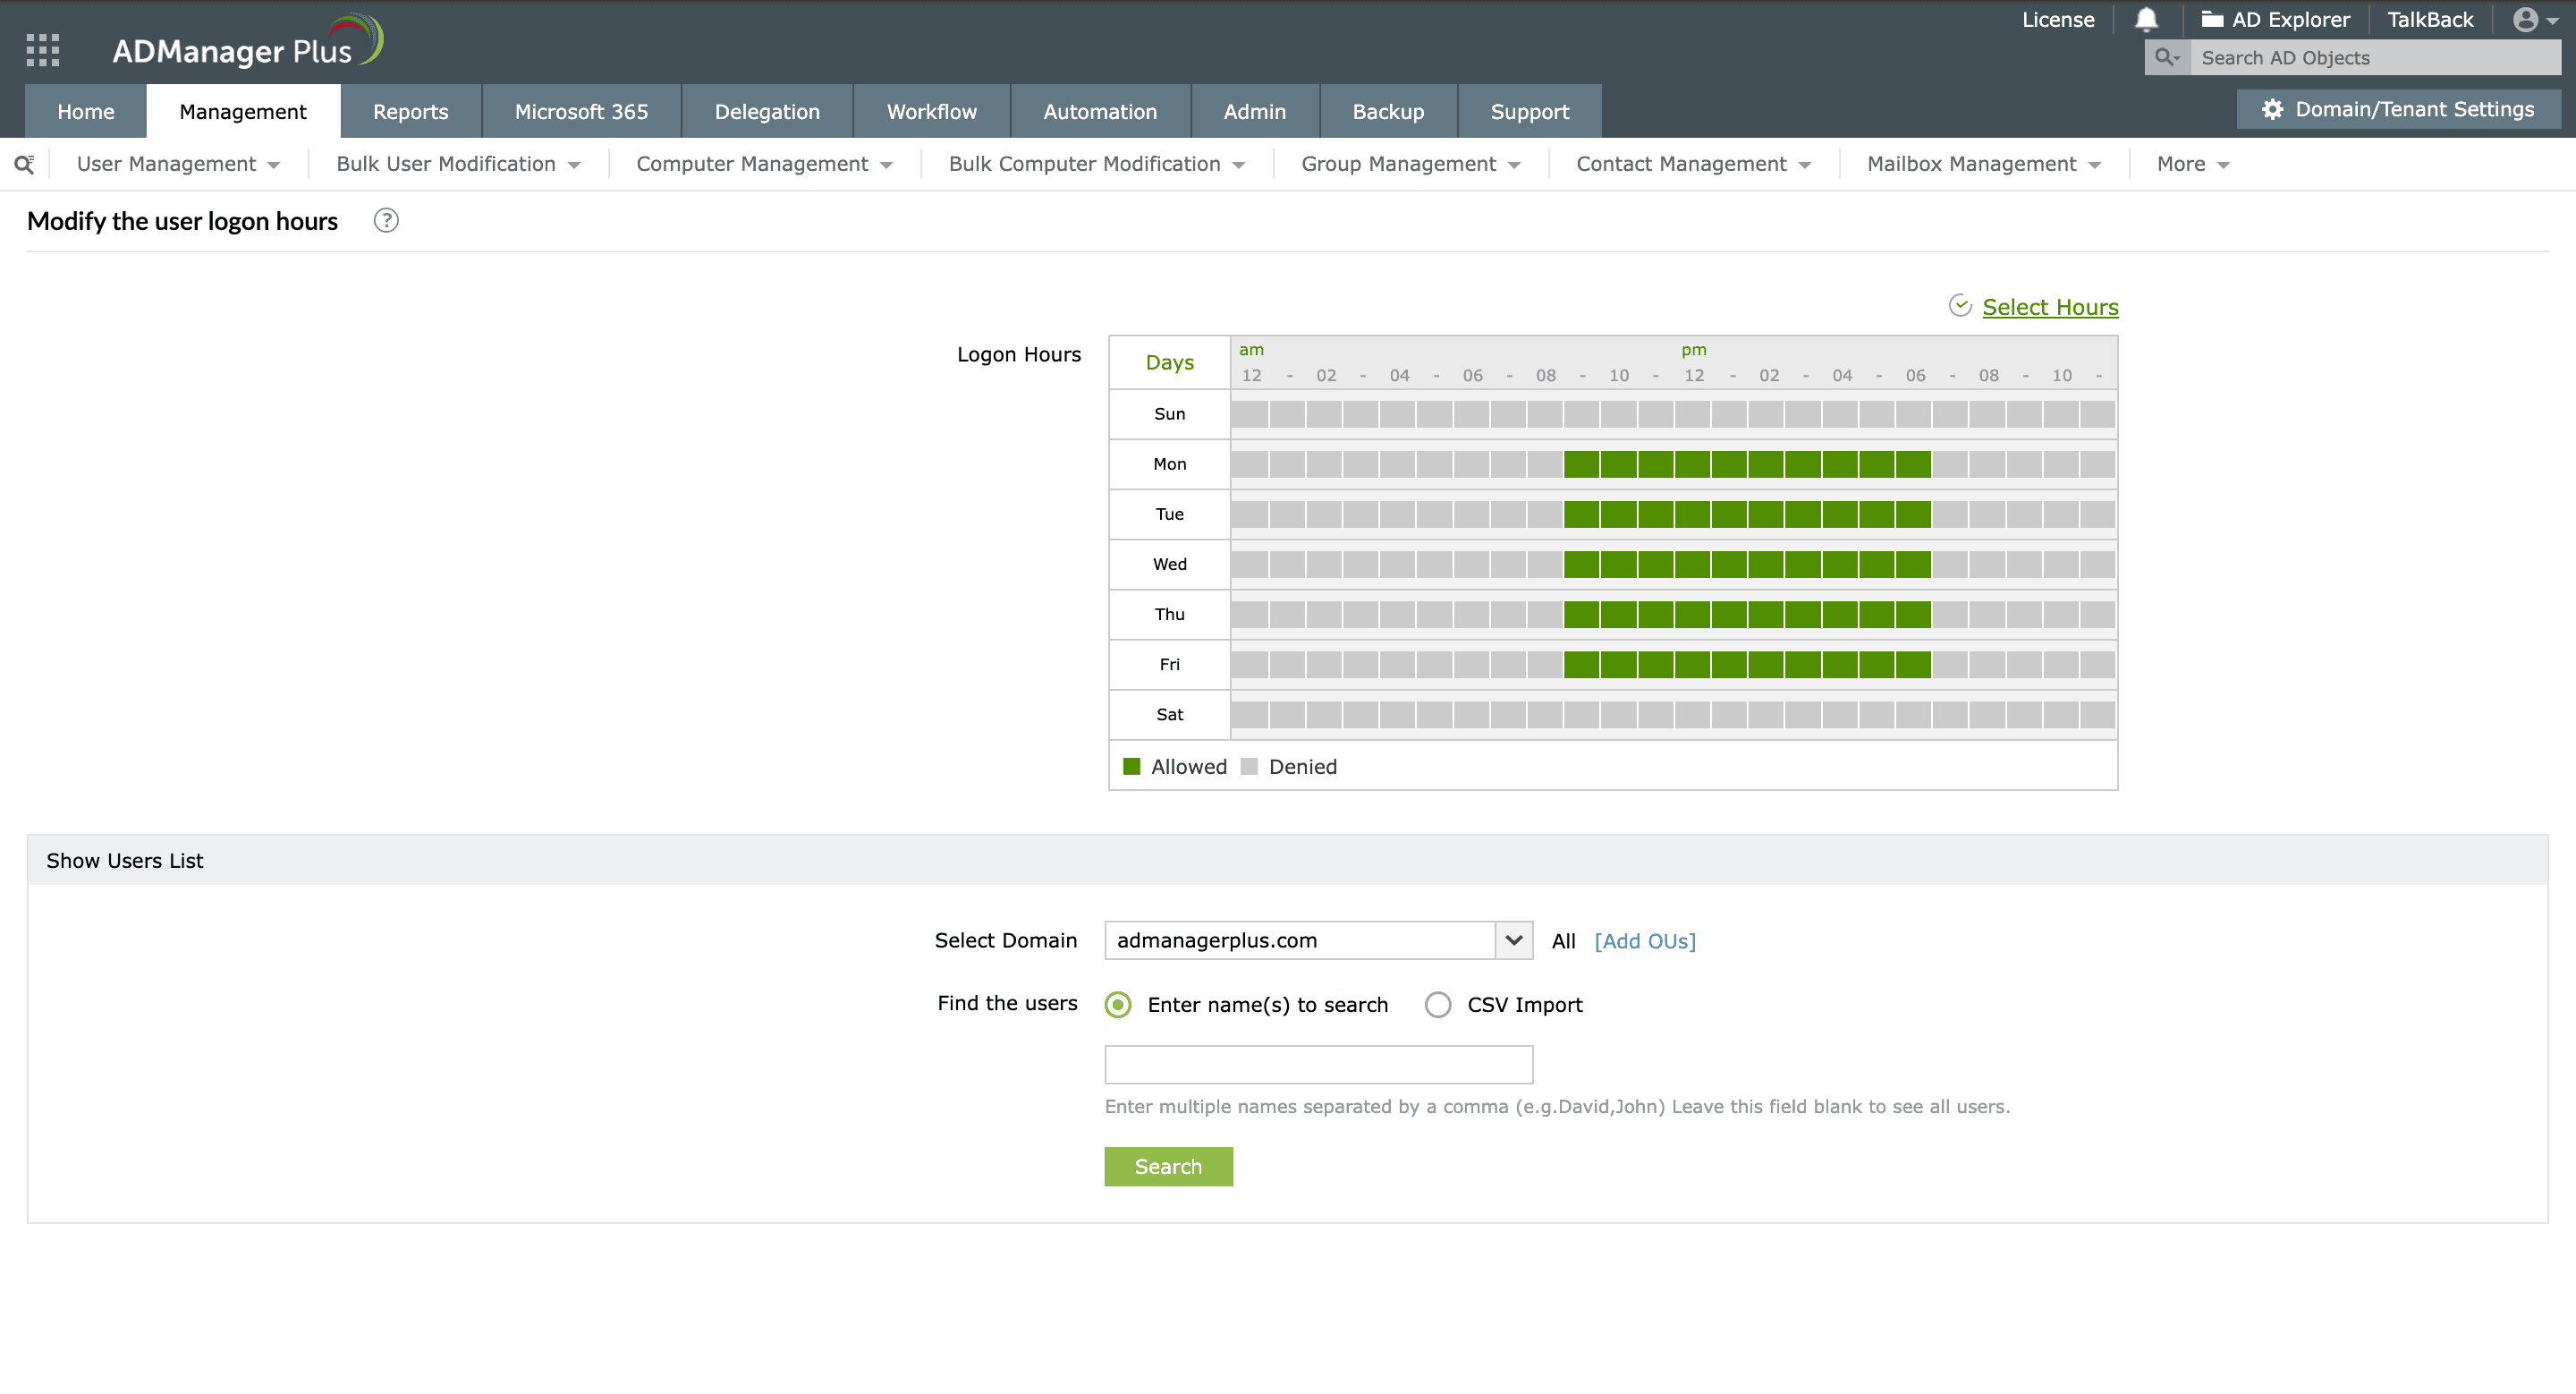The image size is (2576, 1394).
Task: Select the CSV Import radio option
Action: pos(1438,1004)
